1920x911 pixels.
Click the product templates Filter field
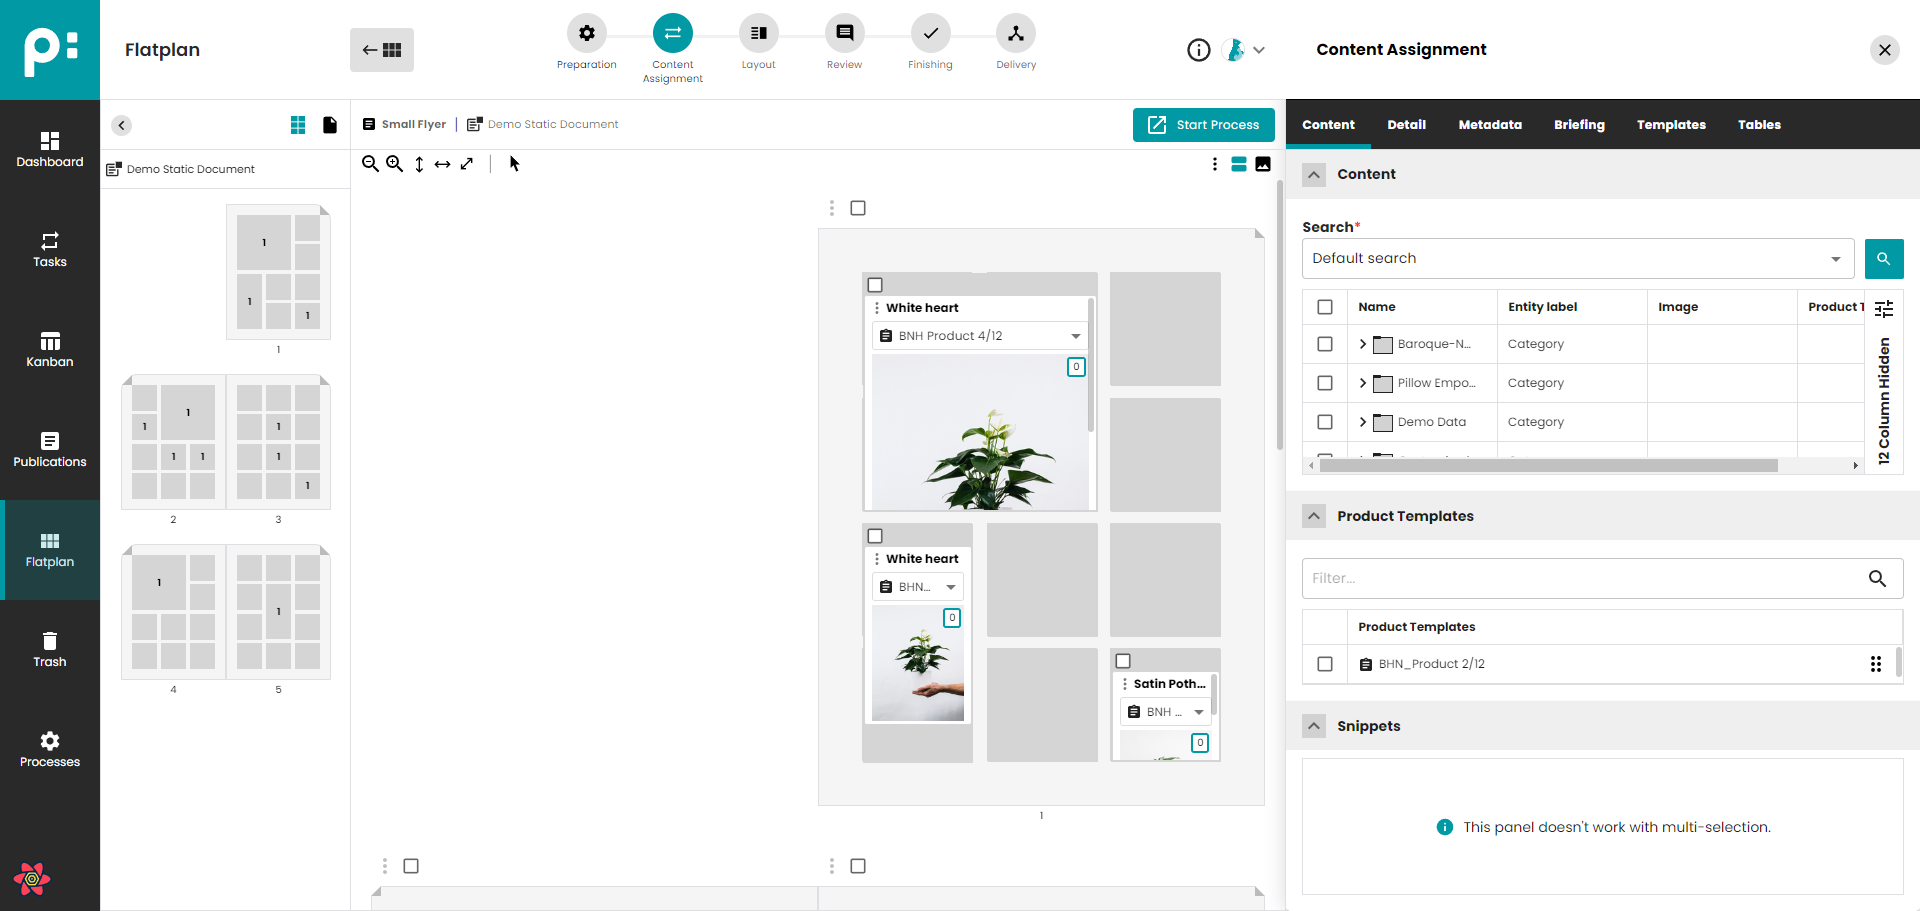click(1580, 578)
